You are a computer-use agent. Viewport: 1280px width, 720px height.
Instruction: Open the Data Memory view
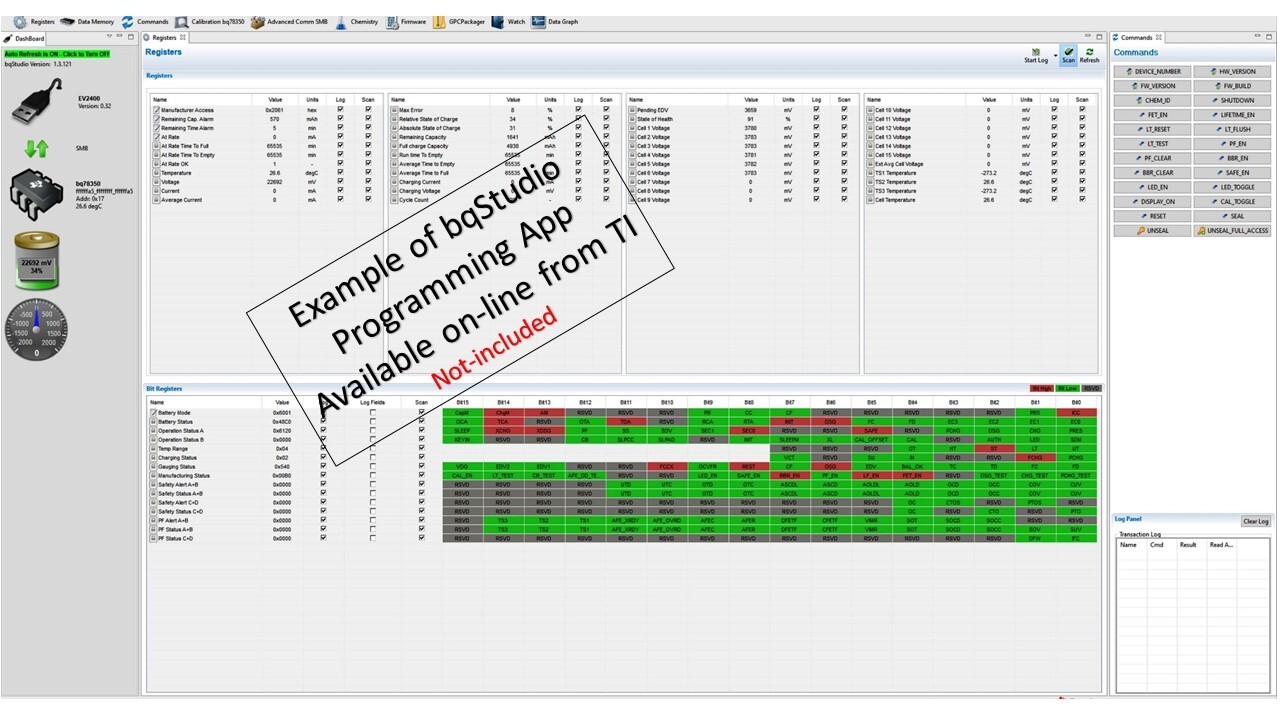(88, 21)
